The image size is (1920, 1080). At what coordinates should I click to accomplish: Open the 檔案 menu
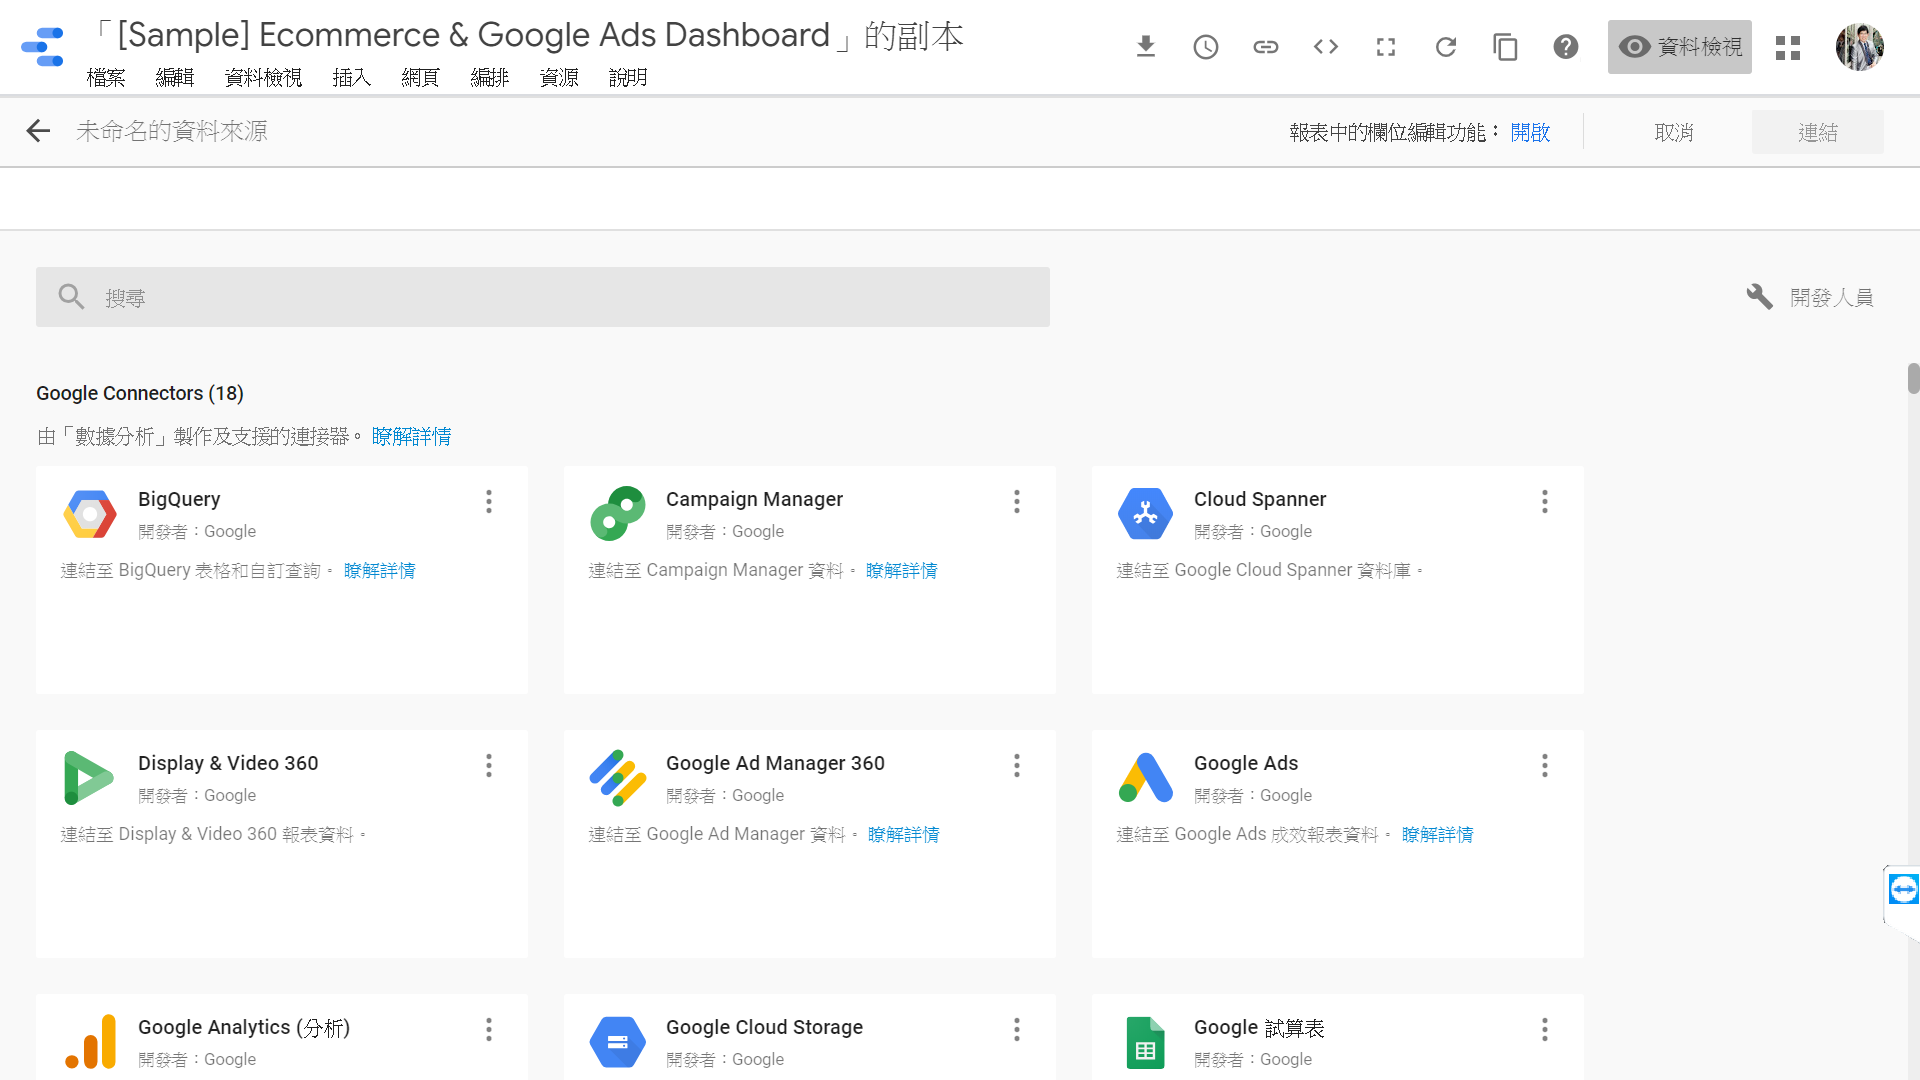point(106,78)
